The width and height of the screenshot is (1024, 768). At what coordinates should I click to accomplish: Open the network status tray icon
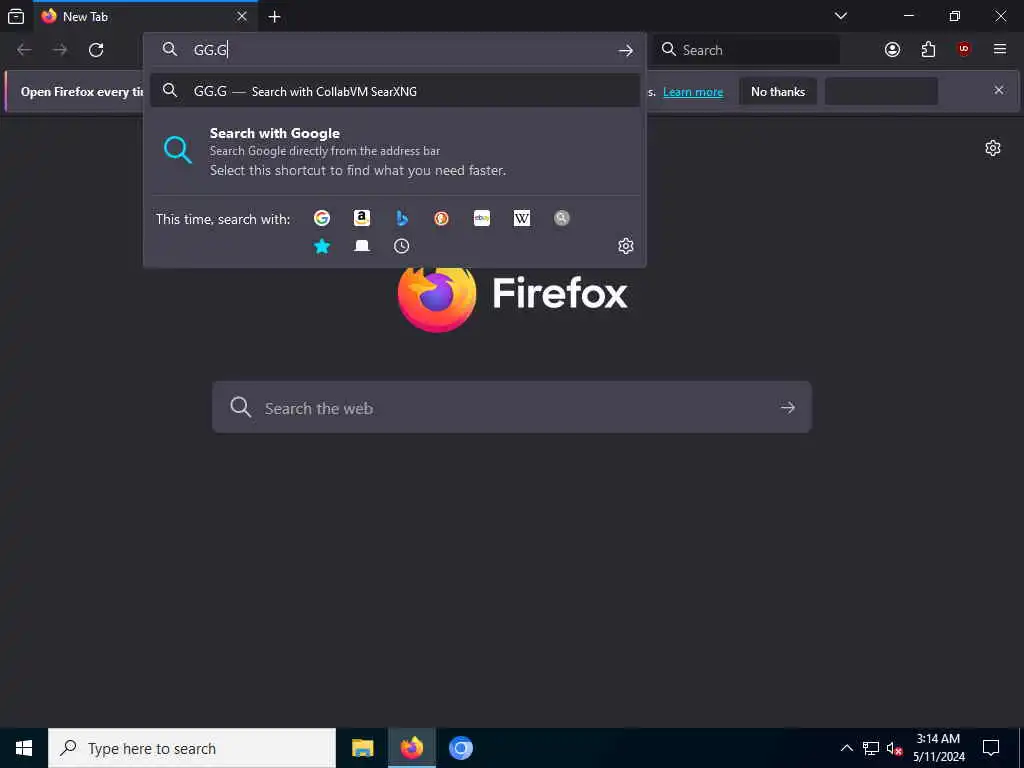[x=871, y=748]
